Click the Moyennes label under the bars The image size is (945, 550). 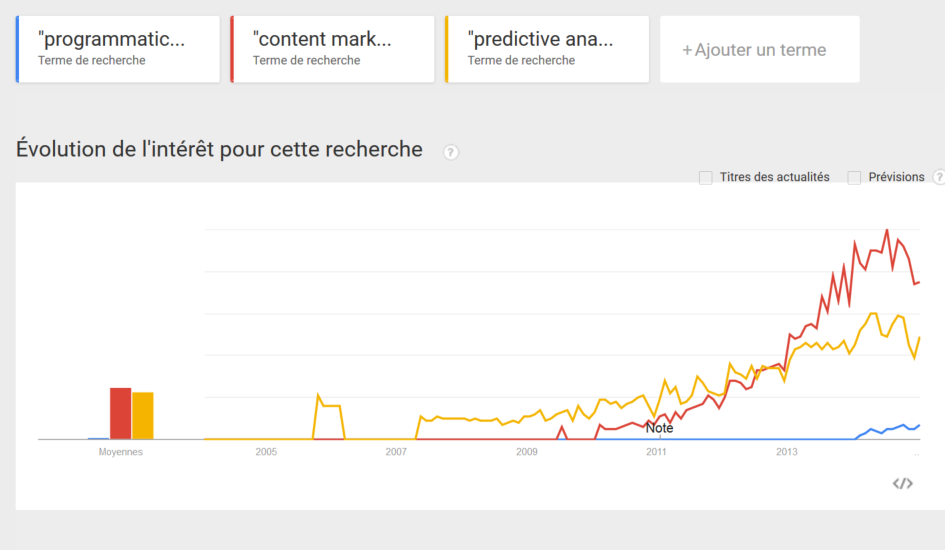121,452
